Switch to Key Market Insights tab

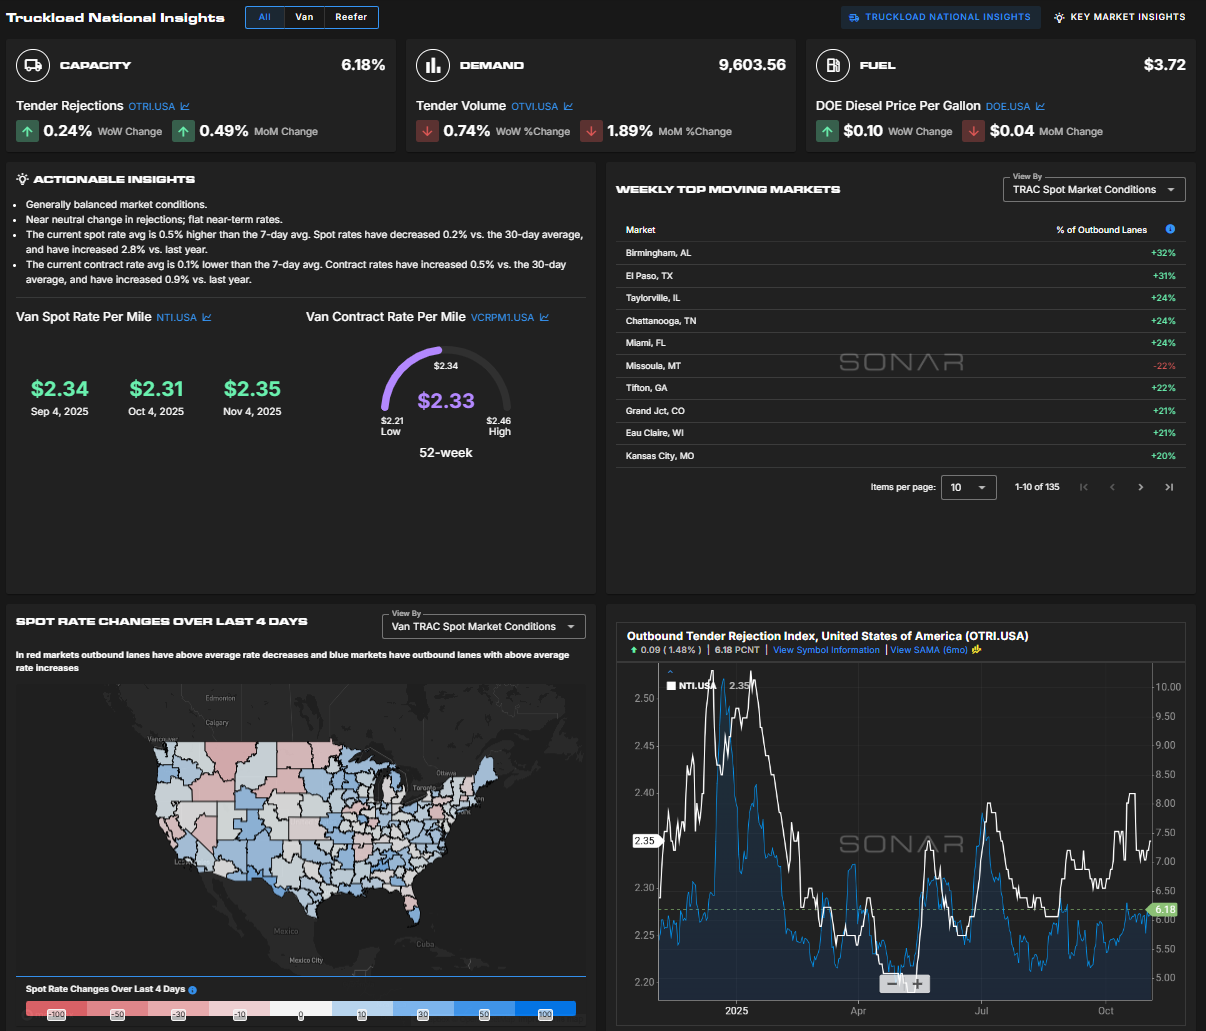click(x=1119, y=17)
